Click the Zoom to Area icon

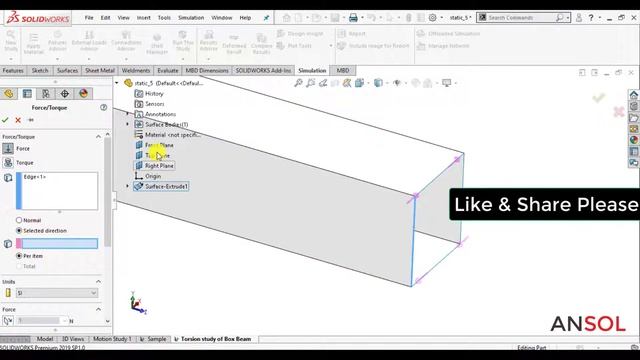click(x=311, y=83)
